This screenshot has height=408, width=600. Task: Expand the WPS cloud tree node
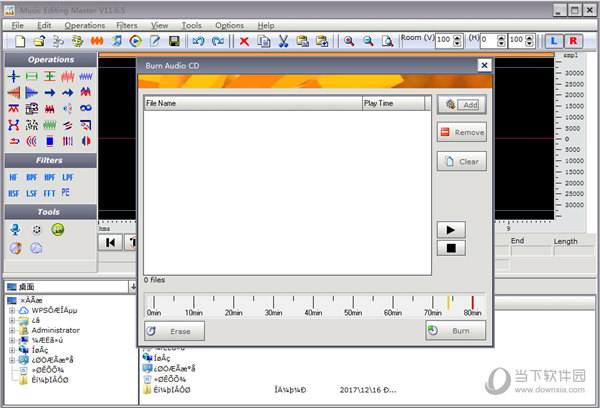point(12,310)
